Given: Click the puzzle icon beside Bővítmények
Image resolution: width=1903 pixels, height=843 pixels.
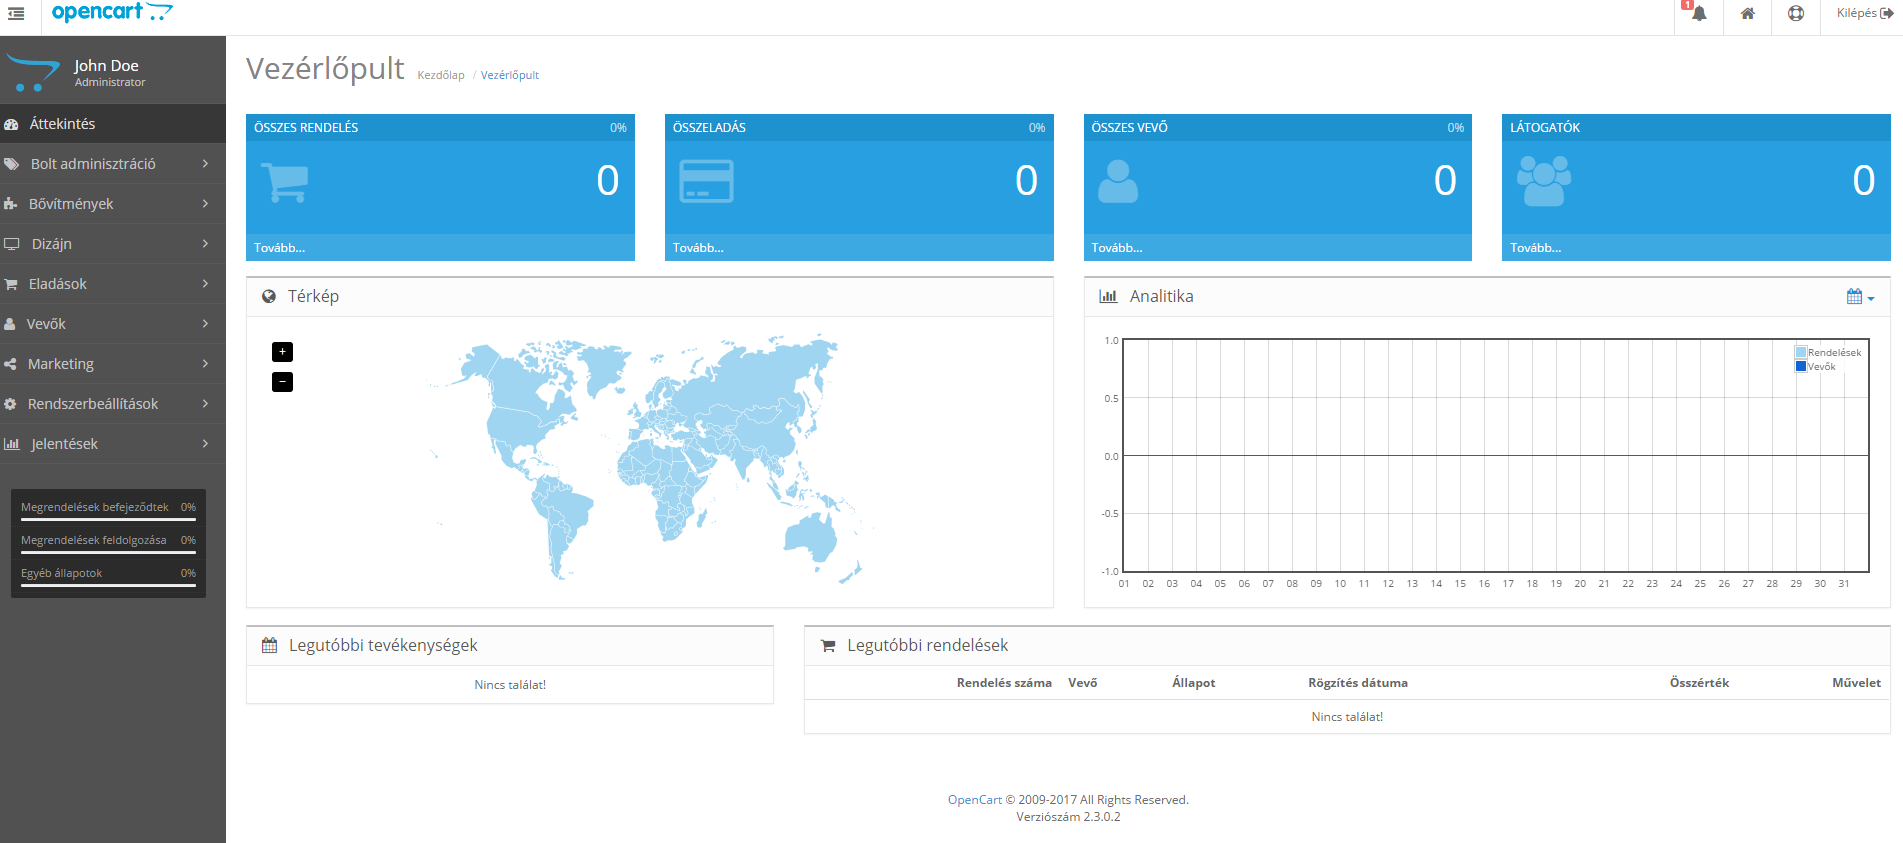Looking at the screenshot, I should pyautogui.click(x=10, y=204).
